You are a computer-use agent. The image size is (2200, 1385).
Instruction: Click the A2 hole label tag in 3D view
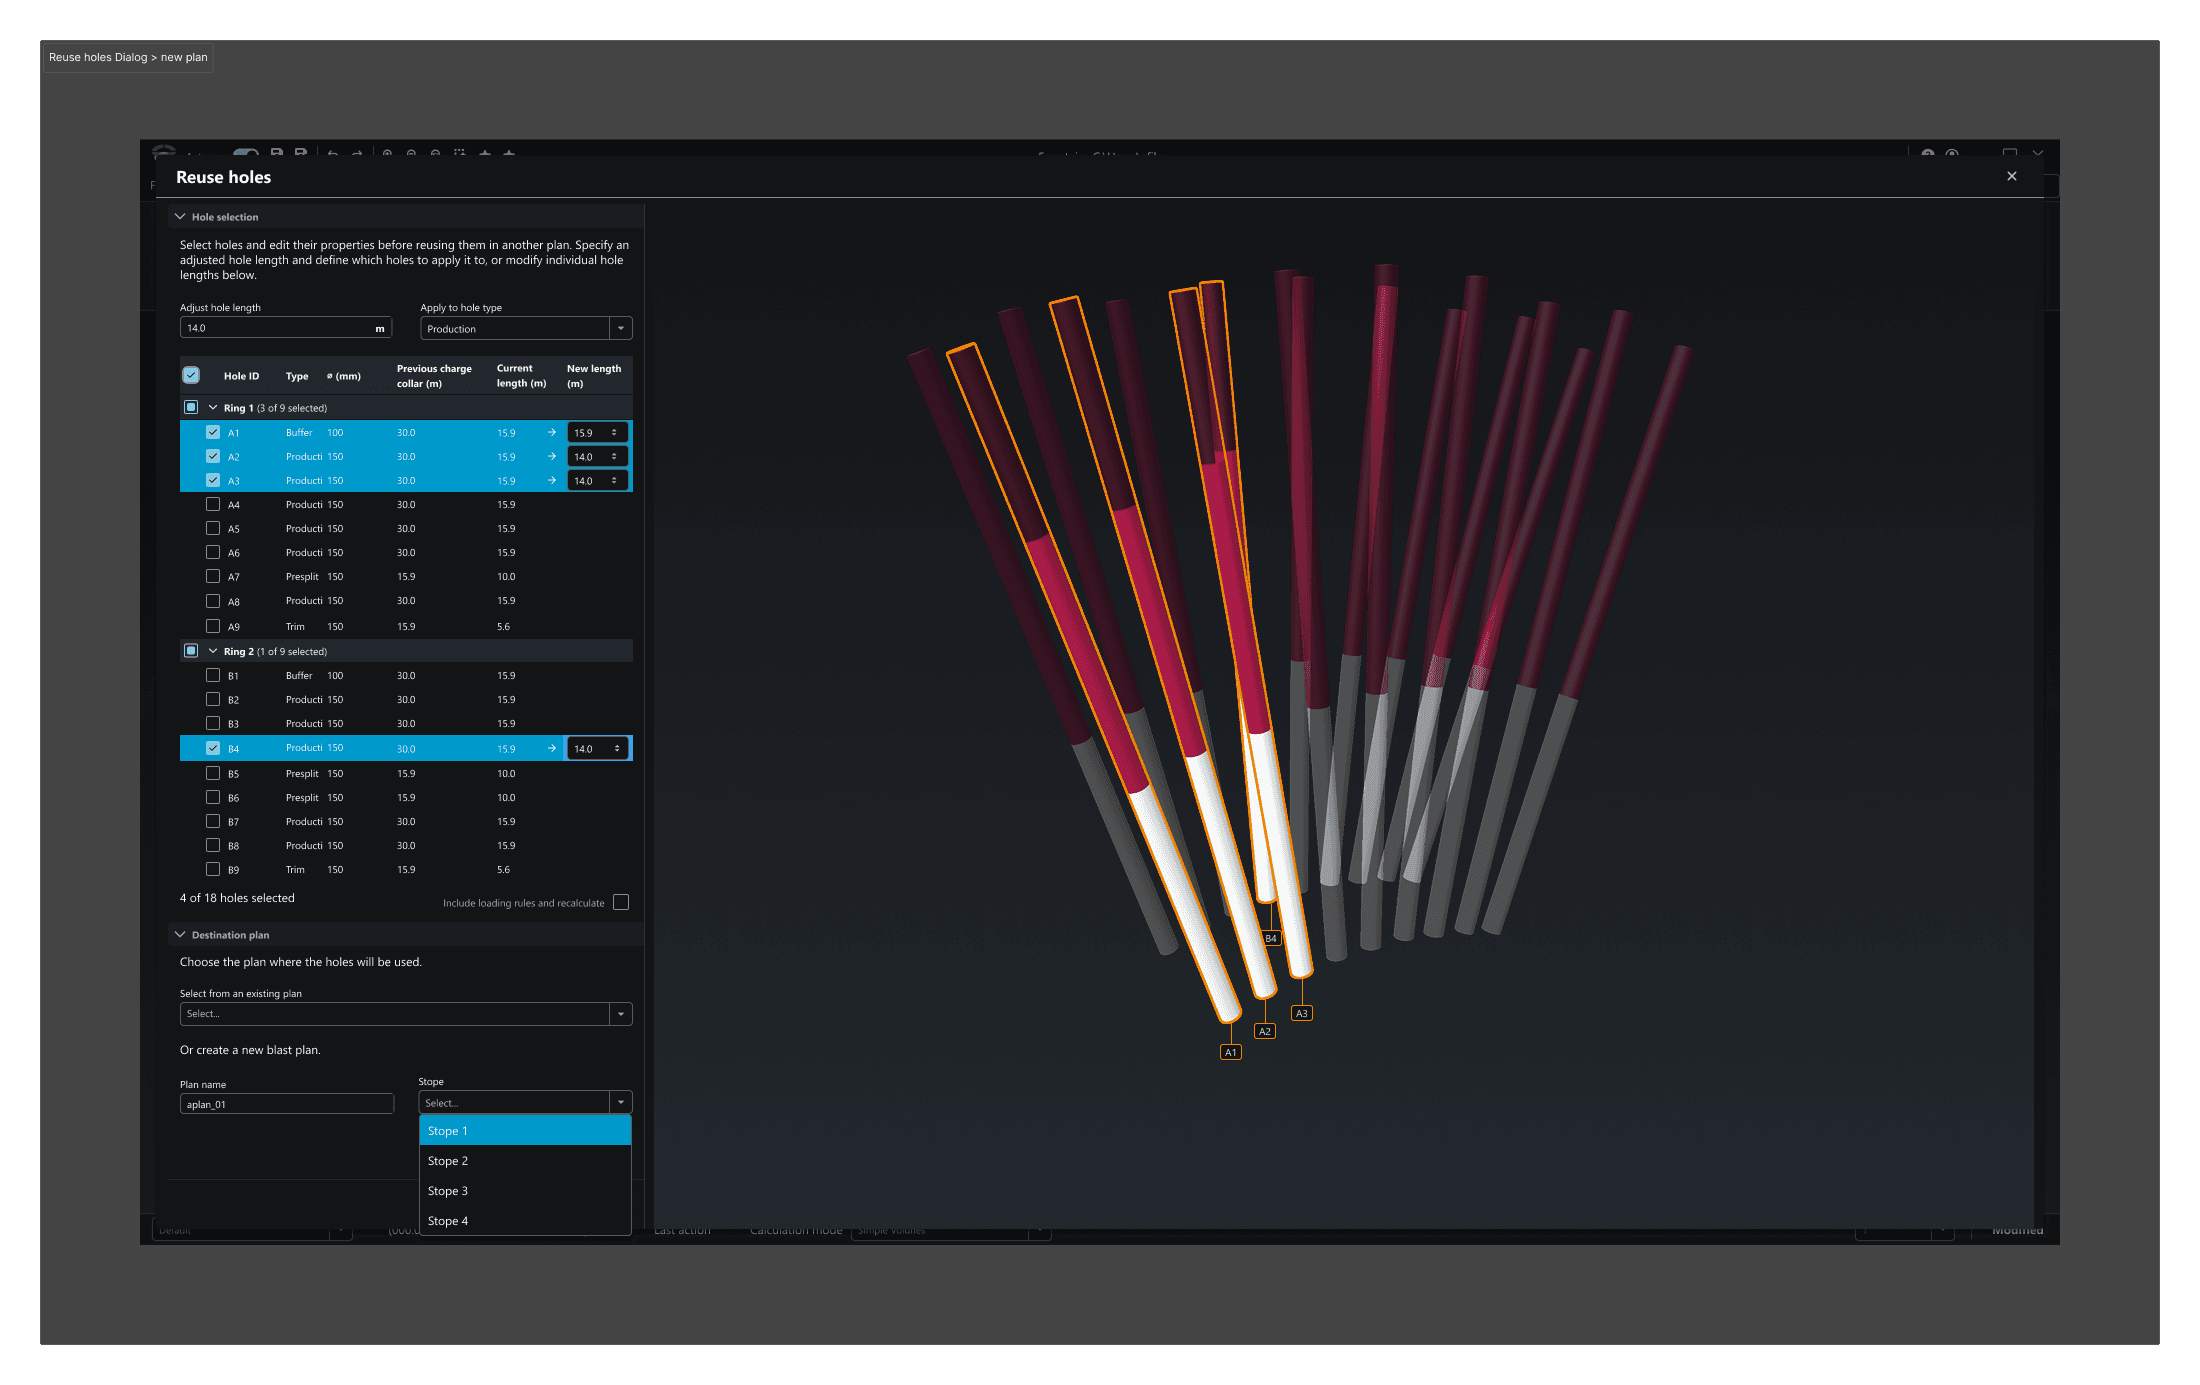tap(1264, 1031)
